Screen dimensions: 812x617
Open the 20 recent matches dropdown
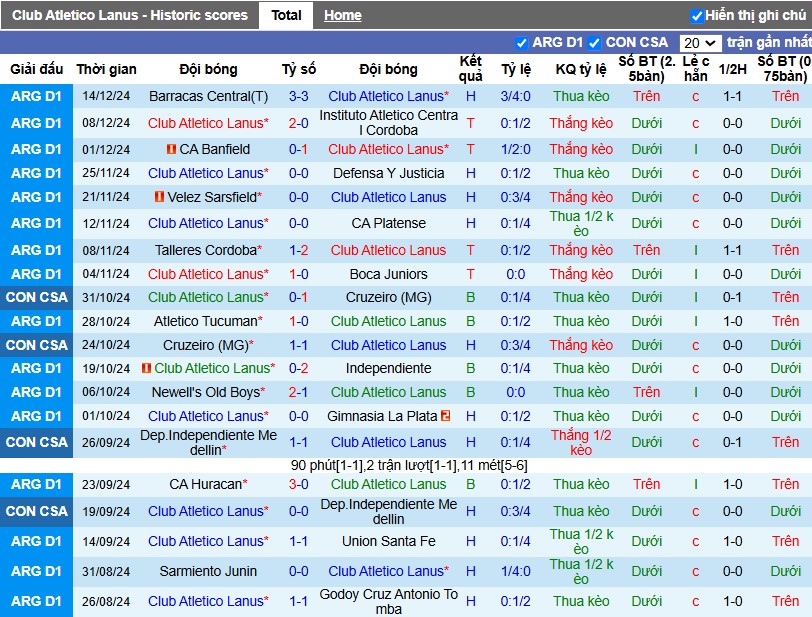pos(700,43)
